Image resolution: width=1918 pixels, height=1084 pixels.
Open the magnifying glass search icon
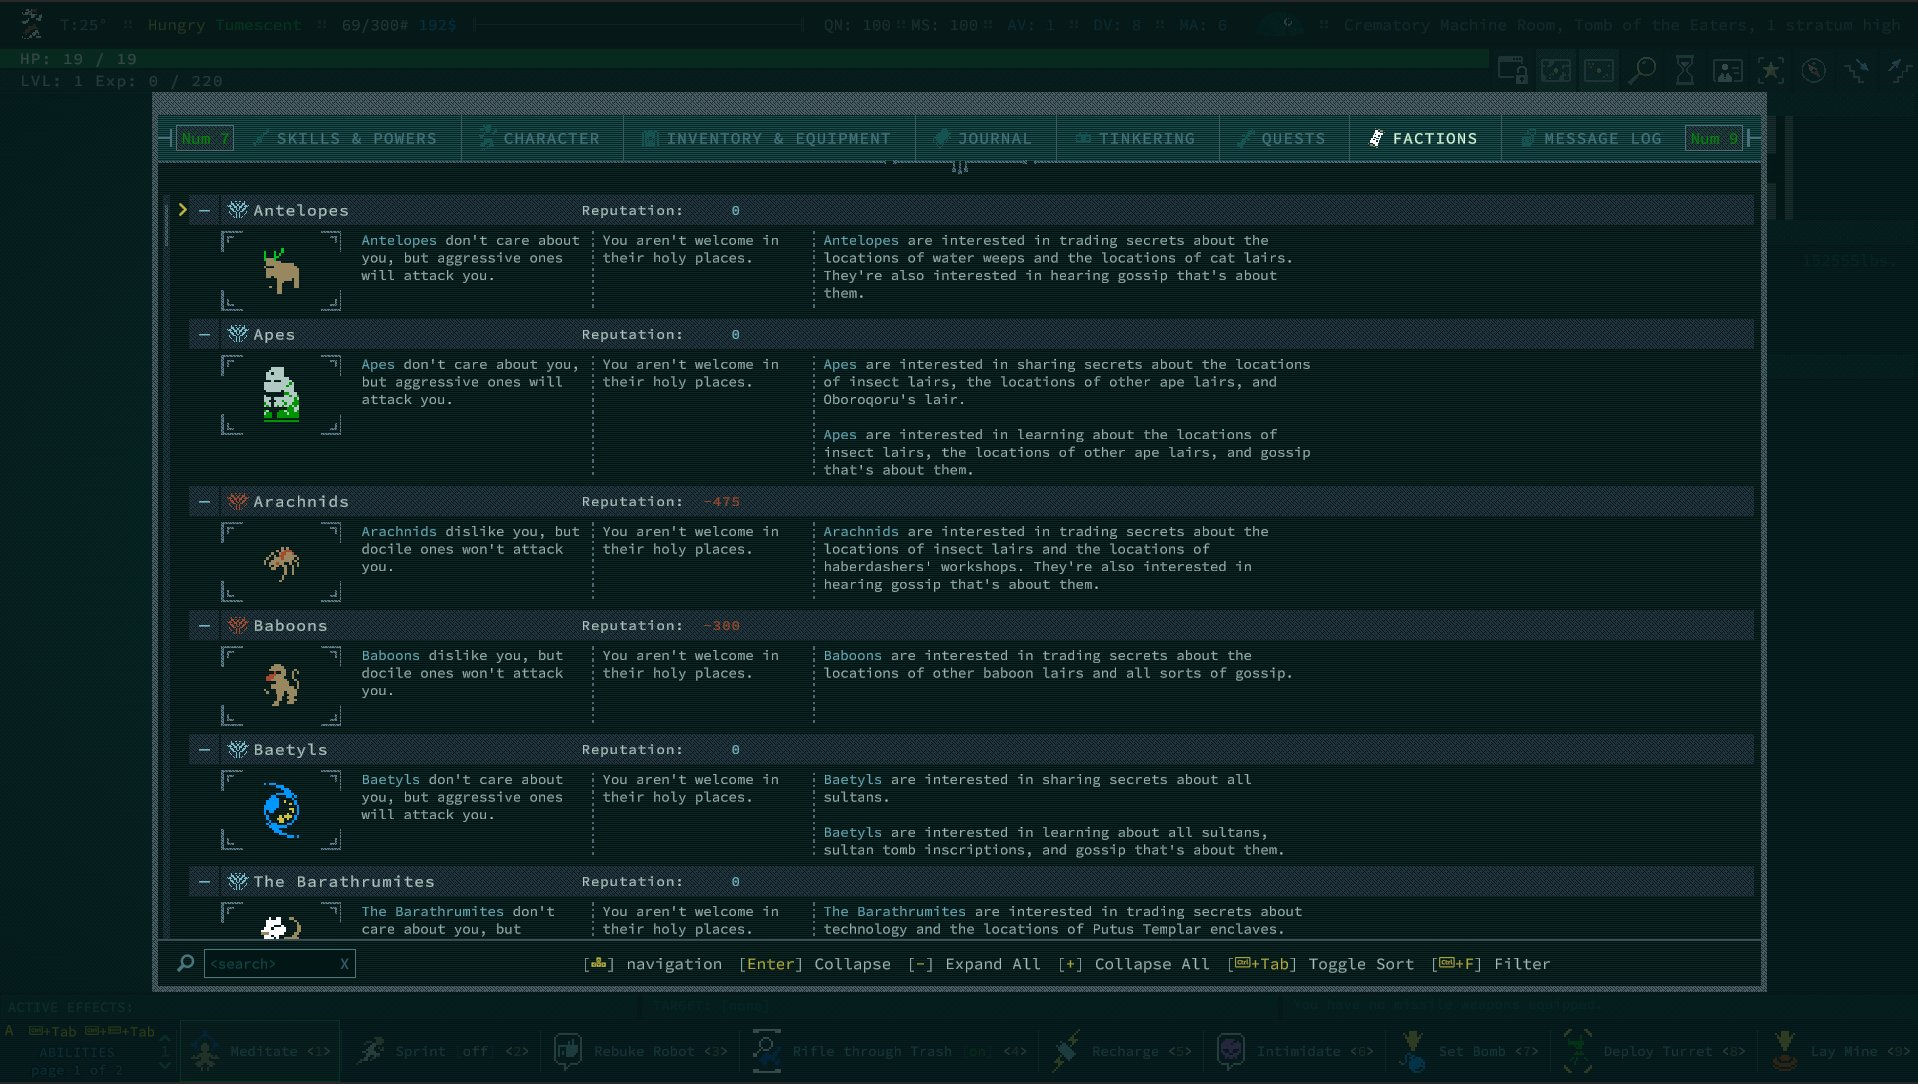1640,71
